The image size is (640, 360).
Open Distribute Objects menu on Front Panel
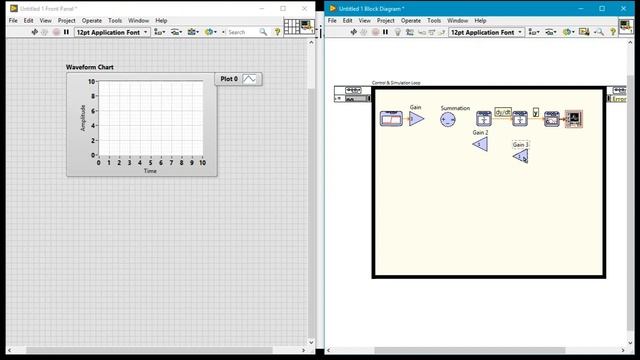[176, 32]
